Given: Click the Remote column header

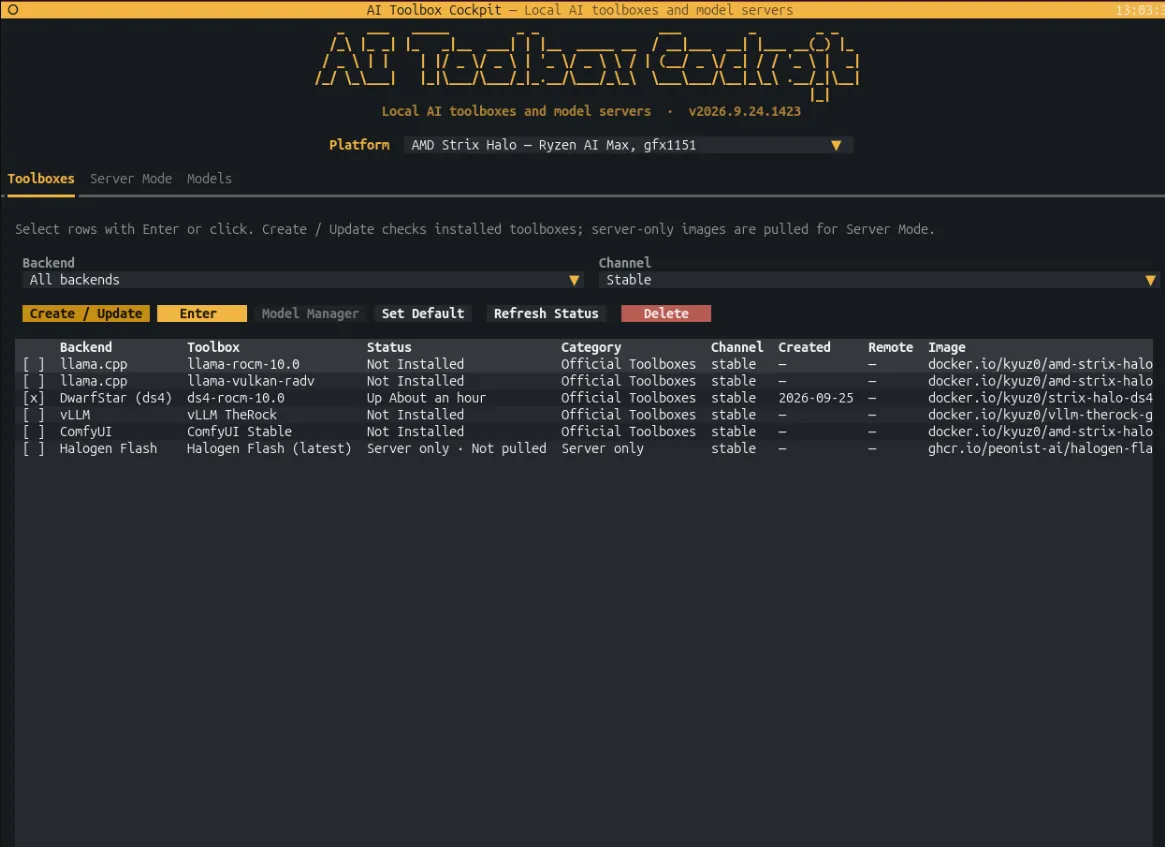Looking at the screenshot, I should click(x=890, y=347).
